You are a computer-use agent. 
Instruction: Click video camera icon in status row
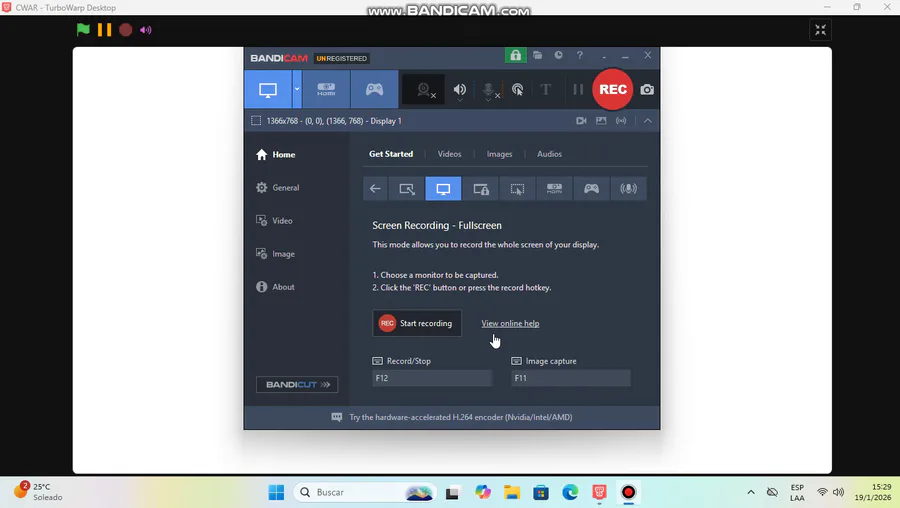581,121
